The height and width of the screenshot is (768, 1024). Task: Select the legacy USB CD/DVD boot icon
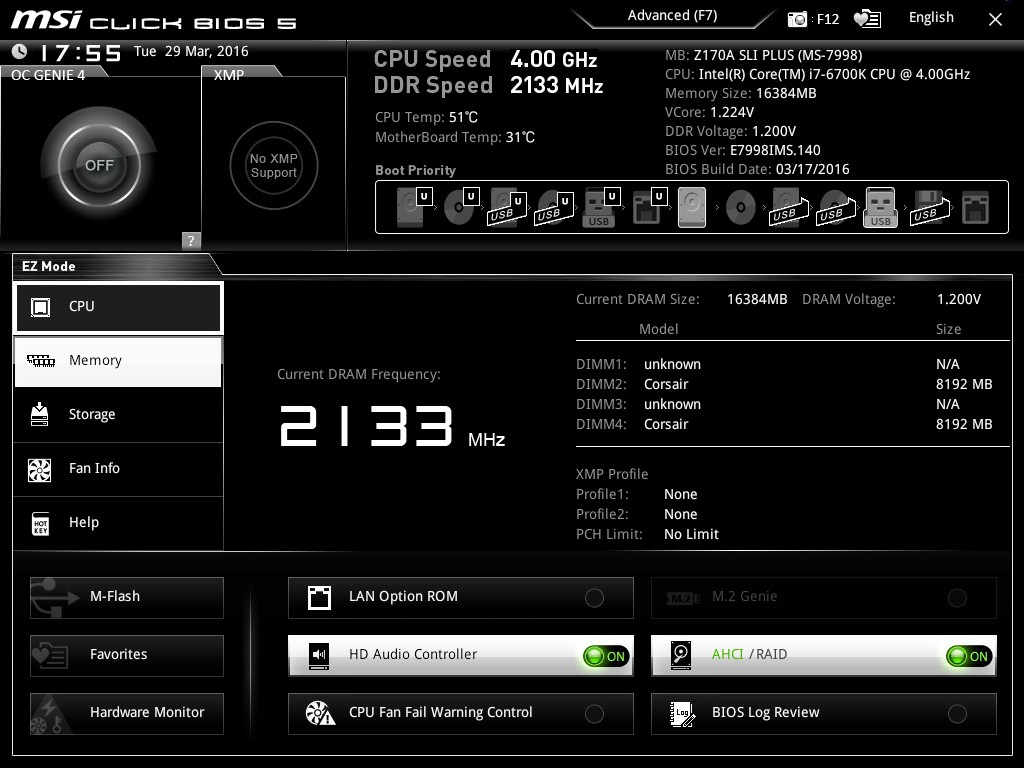click(x=835, y=208)
